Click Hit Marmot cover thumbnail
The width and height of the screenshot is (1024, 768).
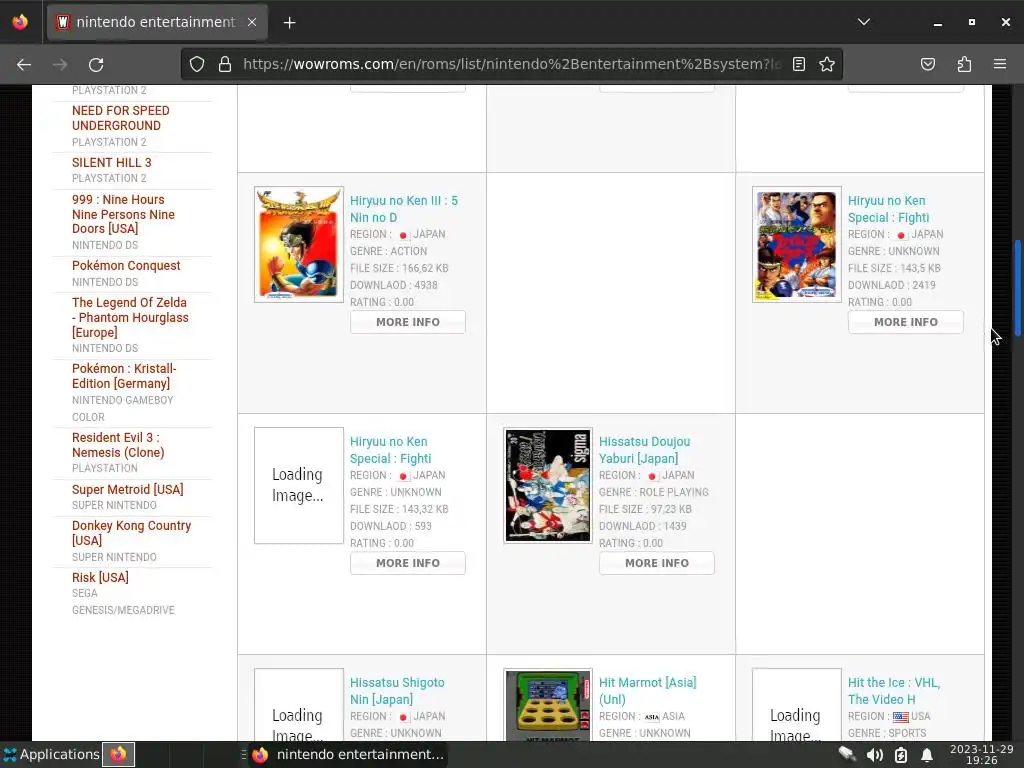(x=548, y=705)
